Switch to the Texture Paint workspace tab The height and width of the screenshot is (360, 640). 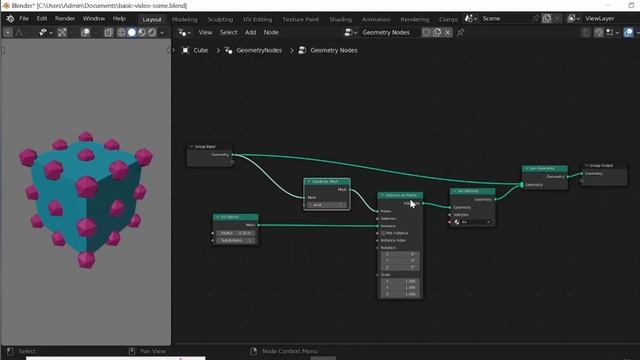(x=301, y=19)
